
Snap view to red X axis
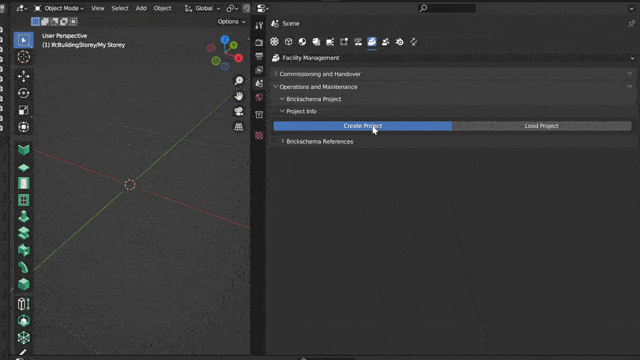tap(238, 58)
